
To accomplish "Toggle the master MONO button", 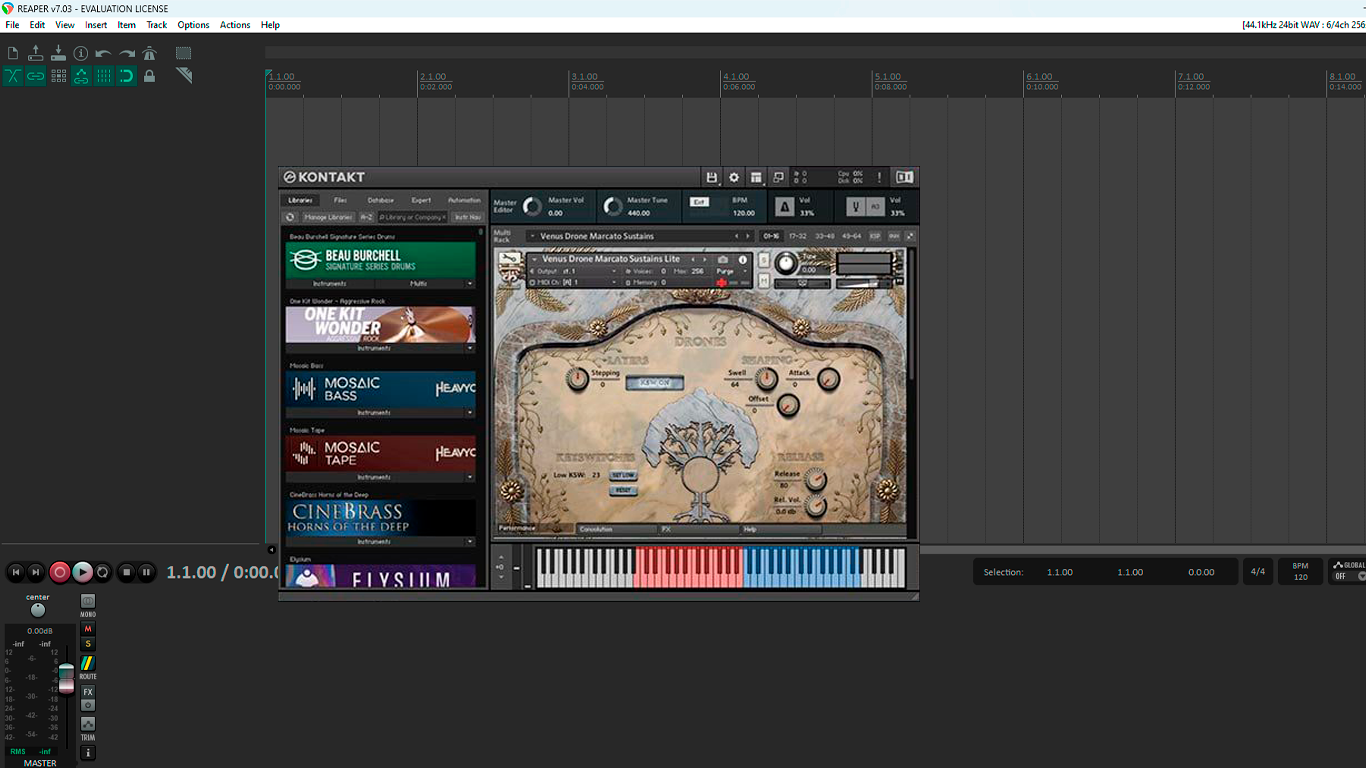I will pyautogui.click(x=88, y=601).
